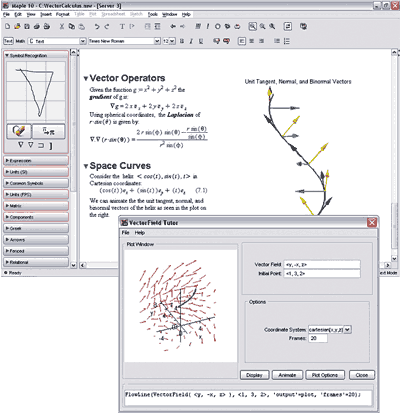Switch input mode to Text

pyautogui.click(x=8, y=41)
